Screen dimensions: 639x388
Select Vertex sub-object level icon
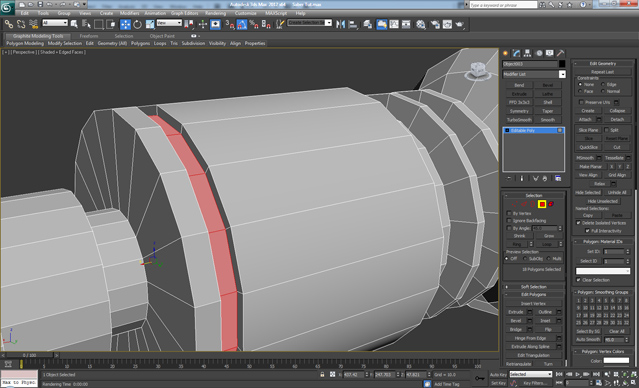pyautogui.click(x=516, y=204)
